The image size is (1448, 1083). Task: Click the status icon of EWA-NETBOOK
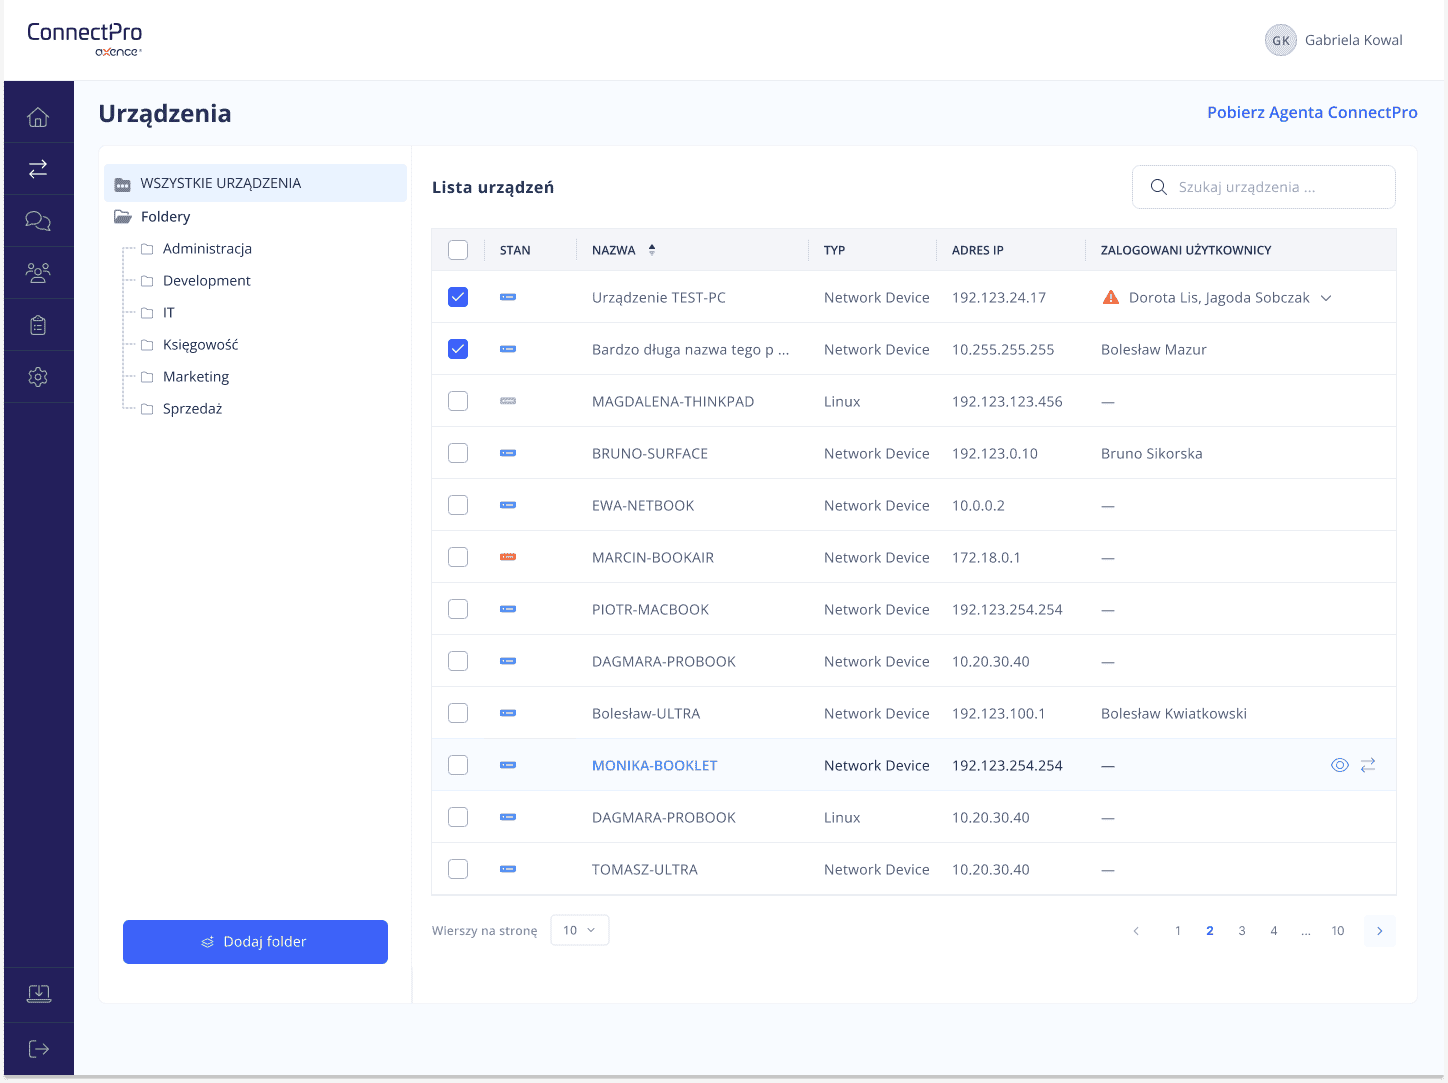point(508,505)
